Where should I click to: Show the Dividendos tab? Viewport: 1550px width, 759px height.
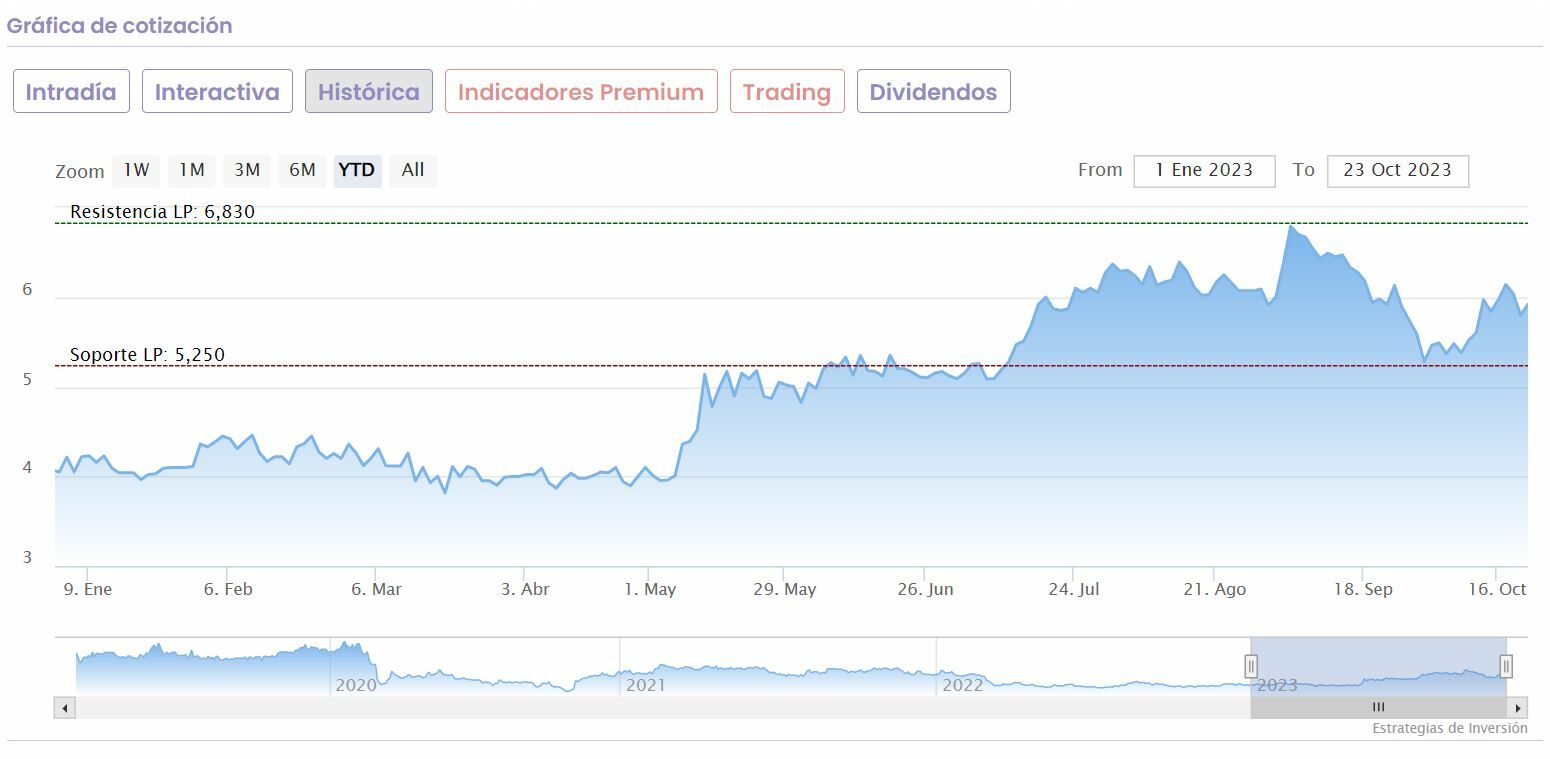coord(933,92)
